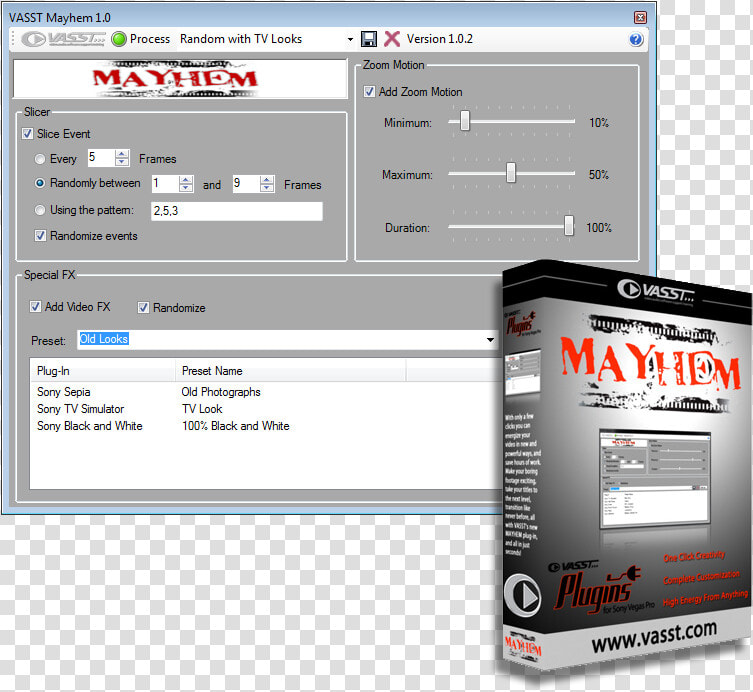Click www.vasst.com on the product box
Image resolution: width=753 pixels, height=692 pixels.
point(654,635)
